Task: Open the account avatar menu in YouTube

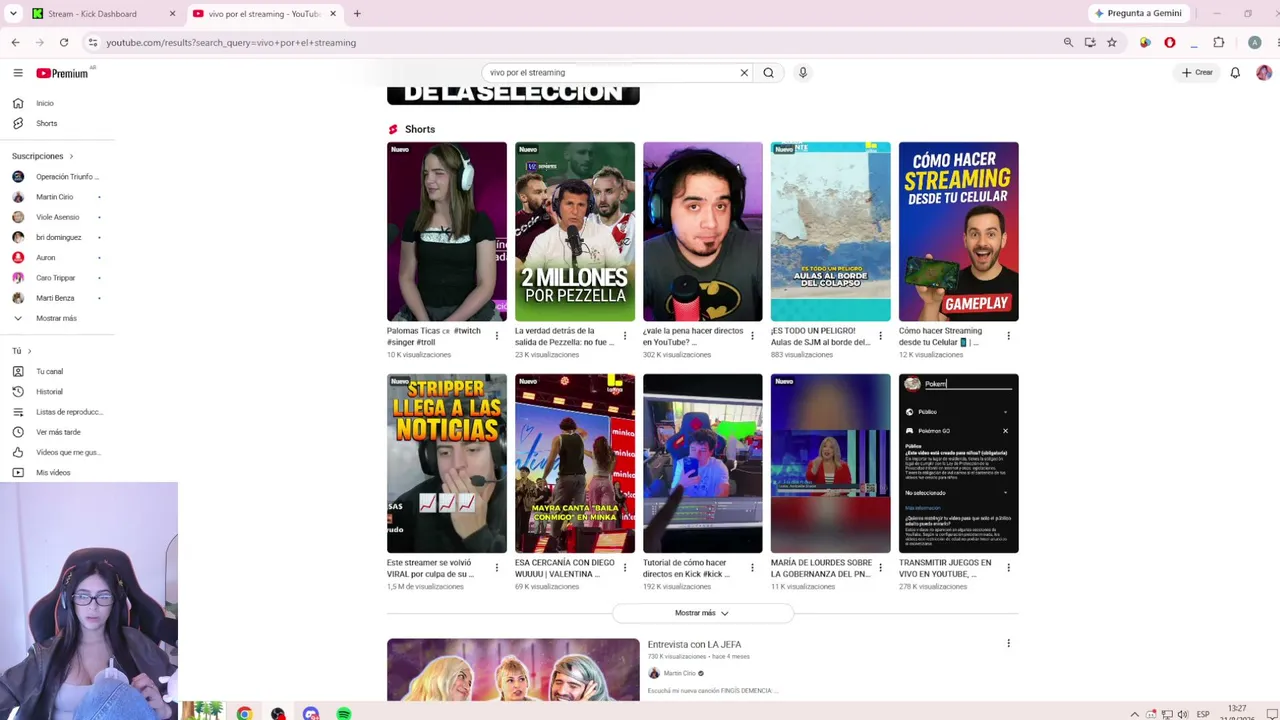Action: pos(1264,73)
